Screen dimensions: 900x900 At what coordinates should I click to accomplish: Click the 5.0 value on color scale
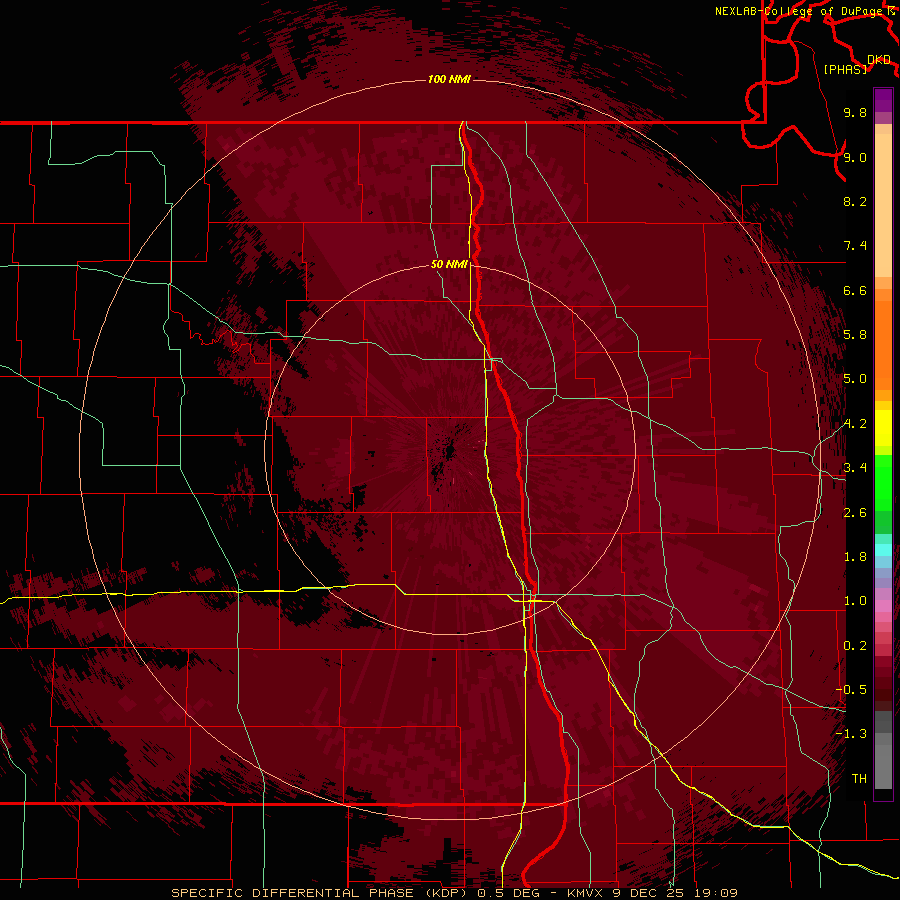855,379
